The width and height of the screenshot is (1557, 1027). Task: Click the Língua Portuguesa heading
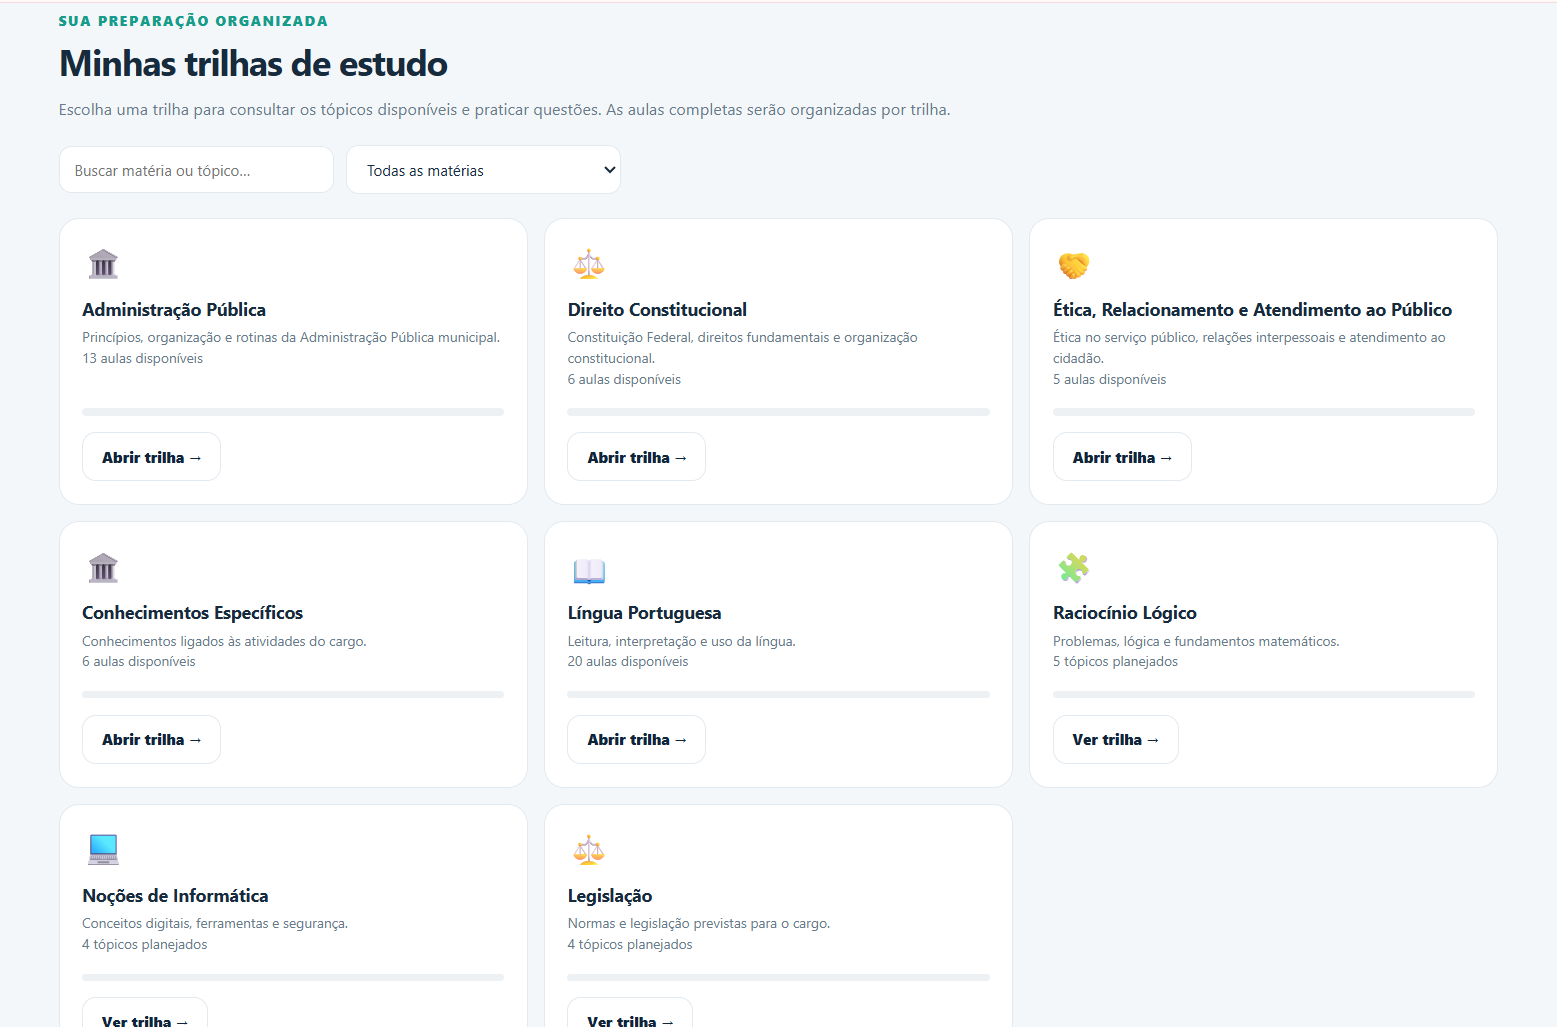click(x=644, y=613)
